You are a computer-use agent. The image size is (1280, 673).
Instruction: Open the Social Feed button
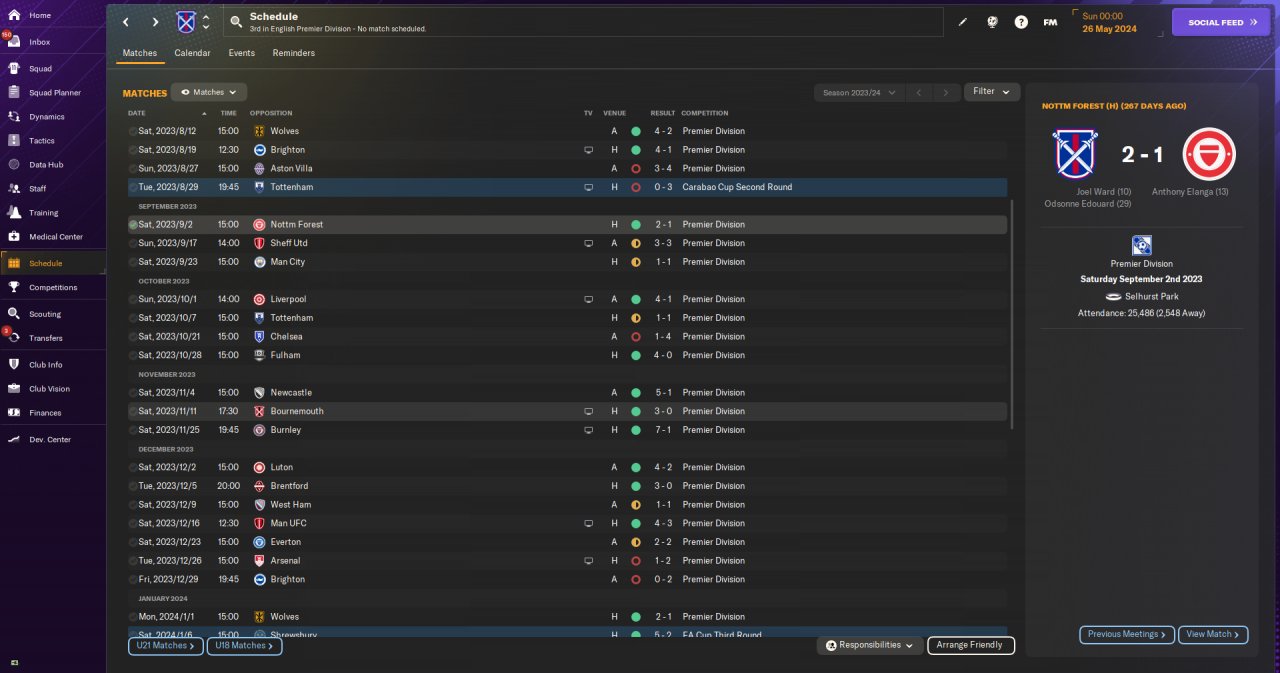[x=1221, y=22]
